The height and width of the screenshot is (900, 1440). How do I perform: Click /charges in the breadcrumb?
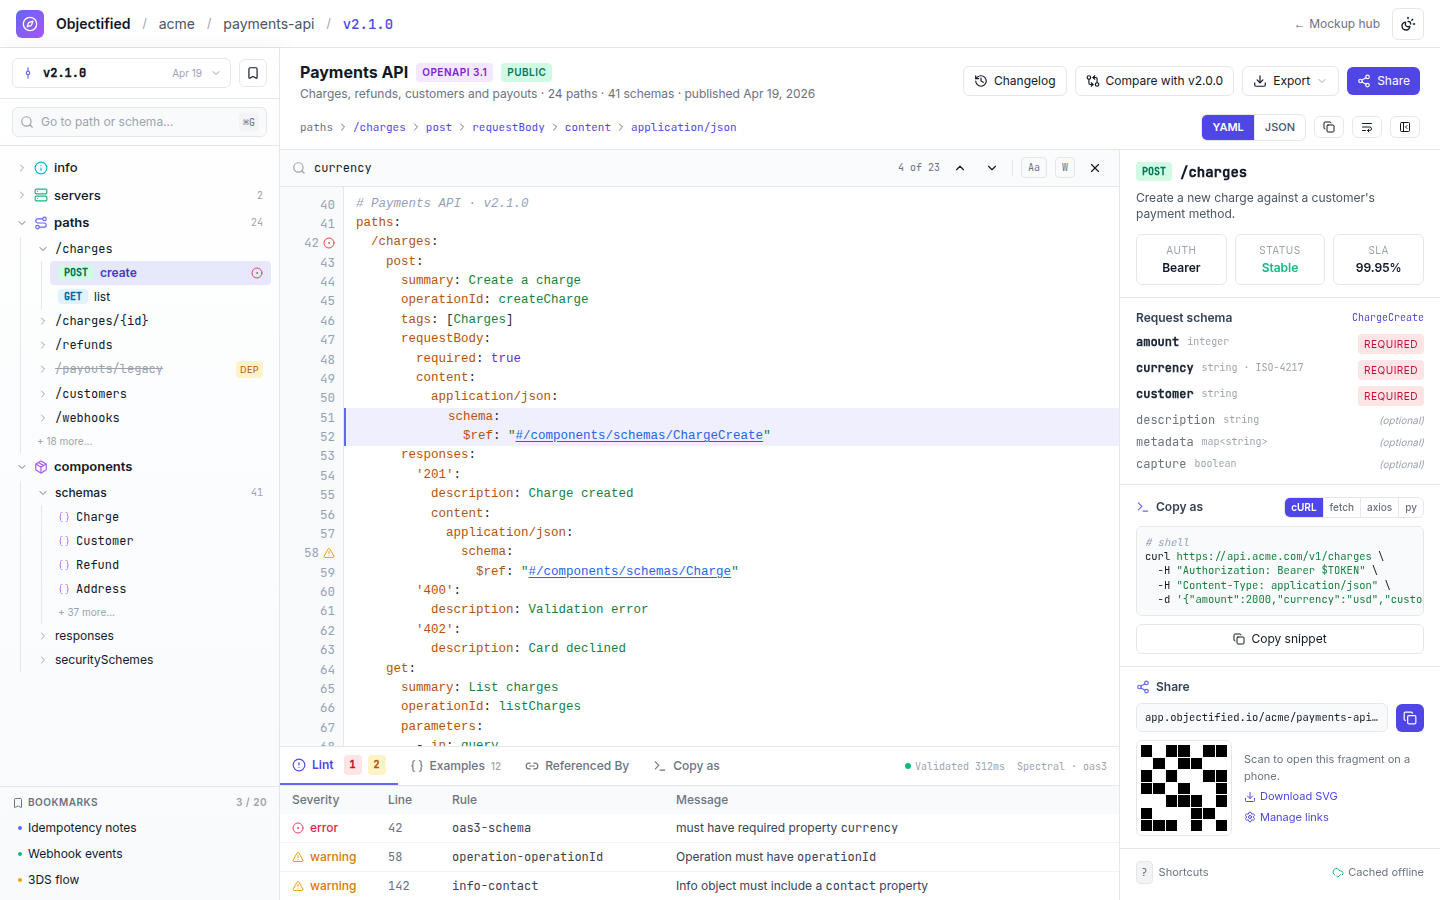(379, 128)
